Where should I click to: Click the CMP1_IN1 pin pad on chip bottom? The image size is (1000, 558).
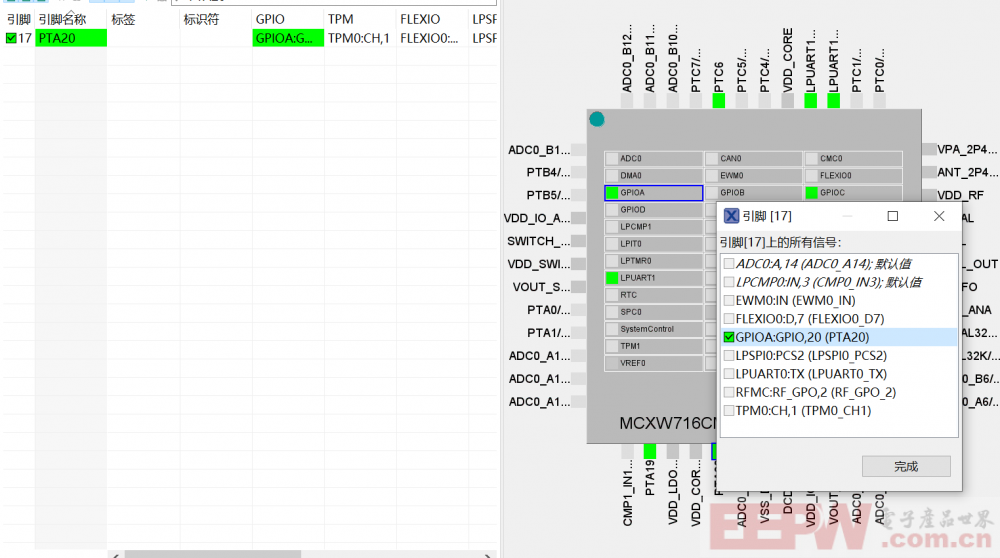627,451
